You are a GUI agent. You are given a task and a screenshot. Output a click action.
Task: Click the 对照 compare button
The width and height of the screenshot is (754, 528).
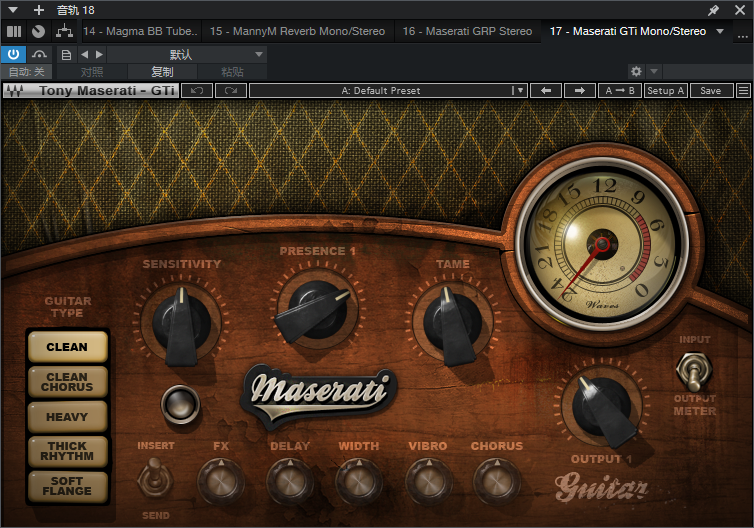92,72
